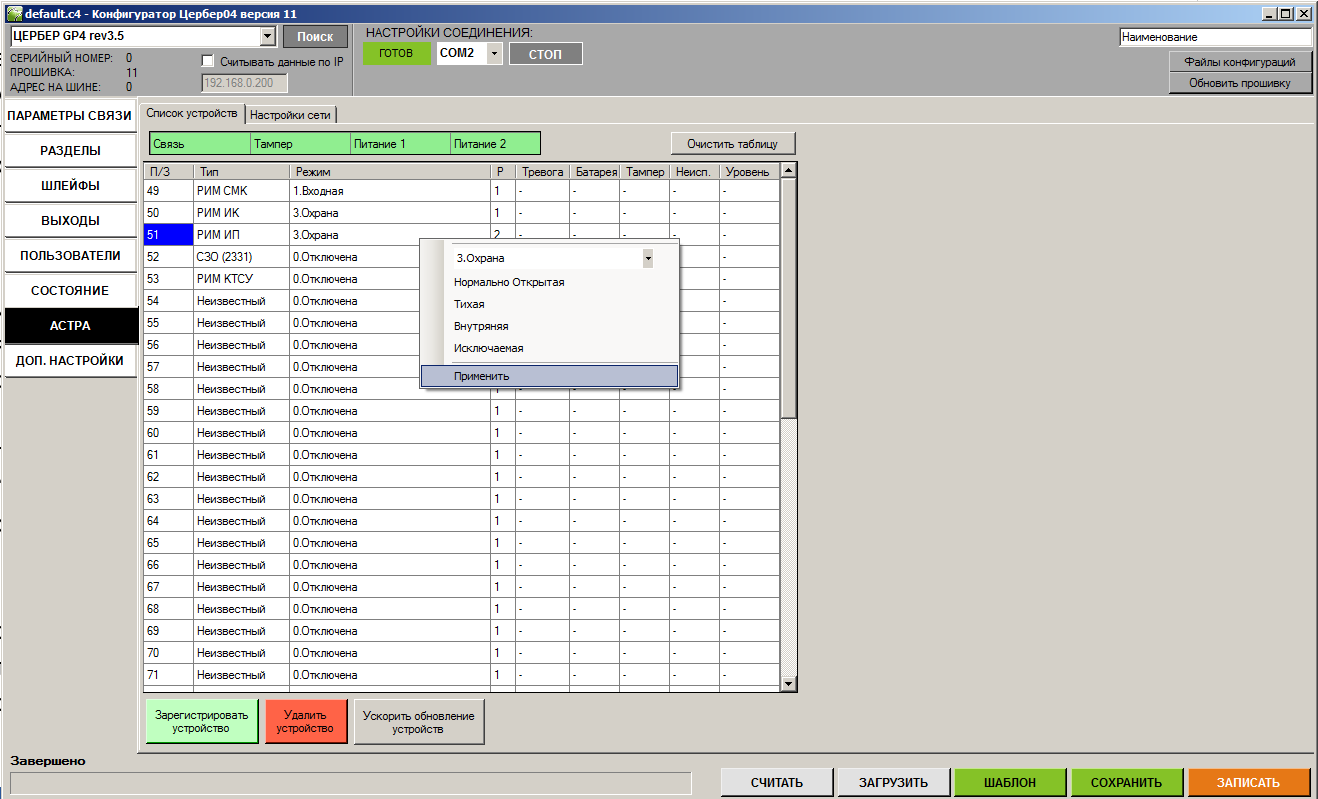Expand the COM2 port dropdown

[494, 54]
